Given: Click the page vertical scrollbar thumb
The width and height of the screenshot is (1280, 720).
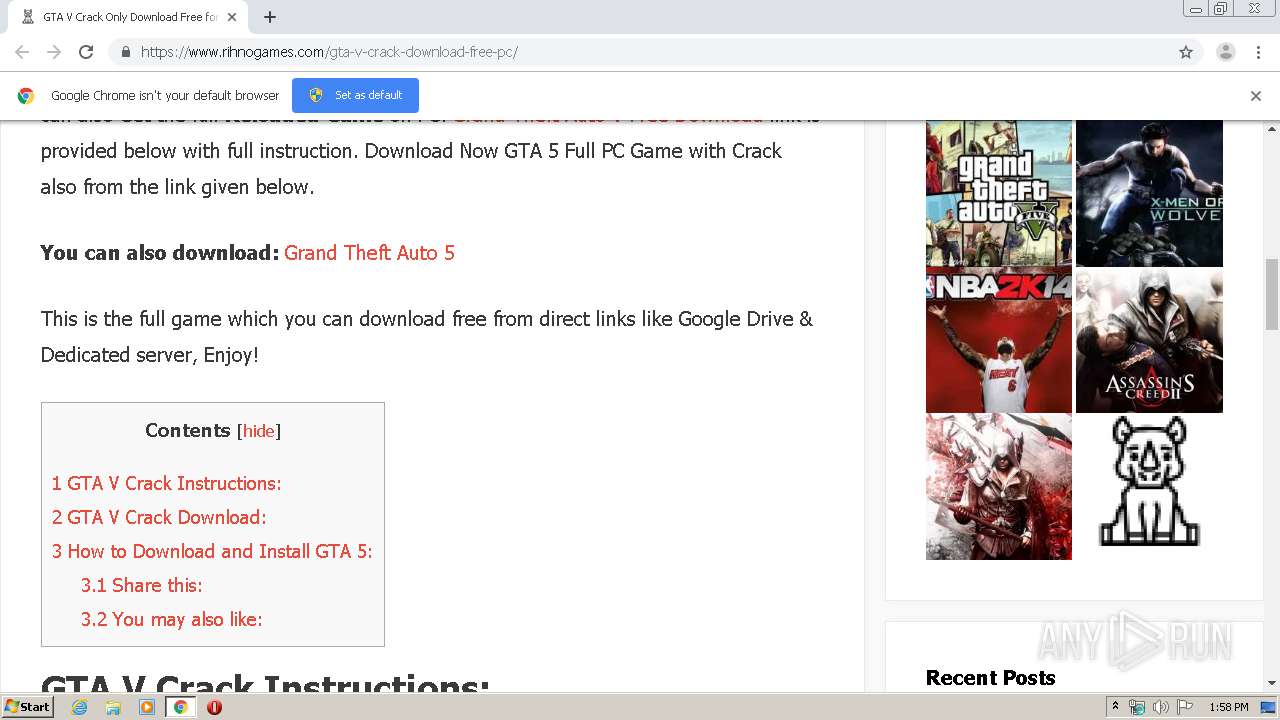Looking at the screenshot, I should click(1272, 293).
